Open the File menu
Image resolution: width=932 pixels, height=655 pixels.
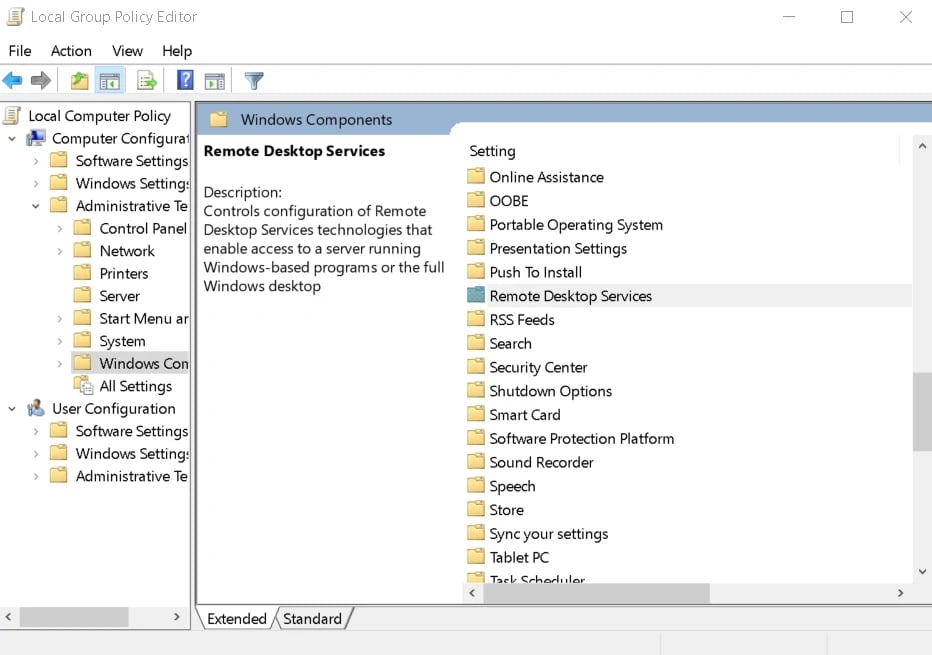click(x=20, y=51)
